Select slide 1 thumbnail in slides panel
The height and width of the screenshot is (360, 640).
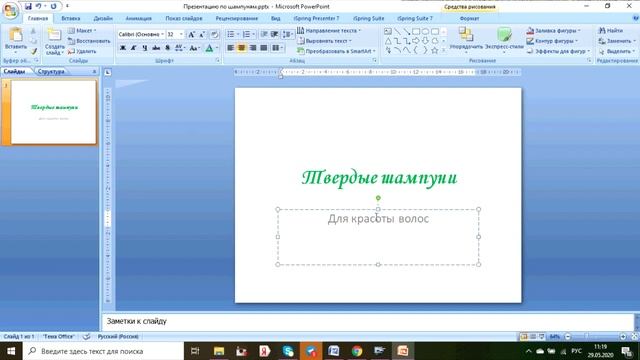coord(53,112)
